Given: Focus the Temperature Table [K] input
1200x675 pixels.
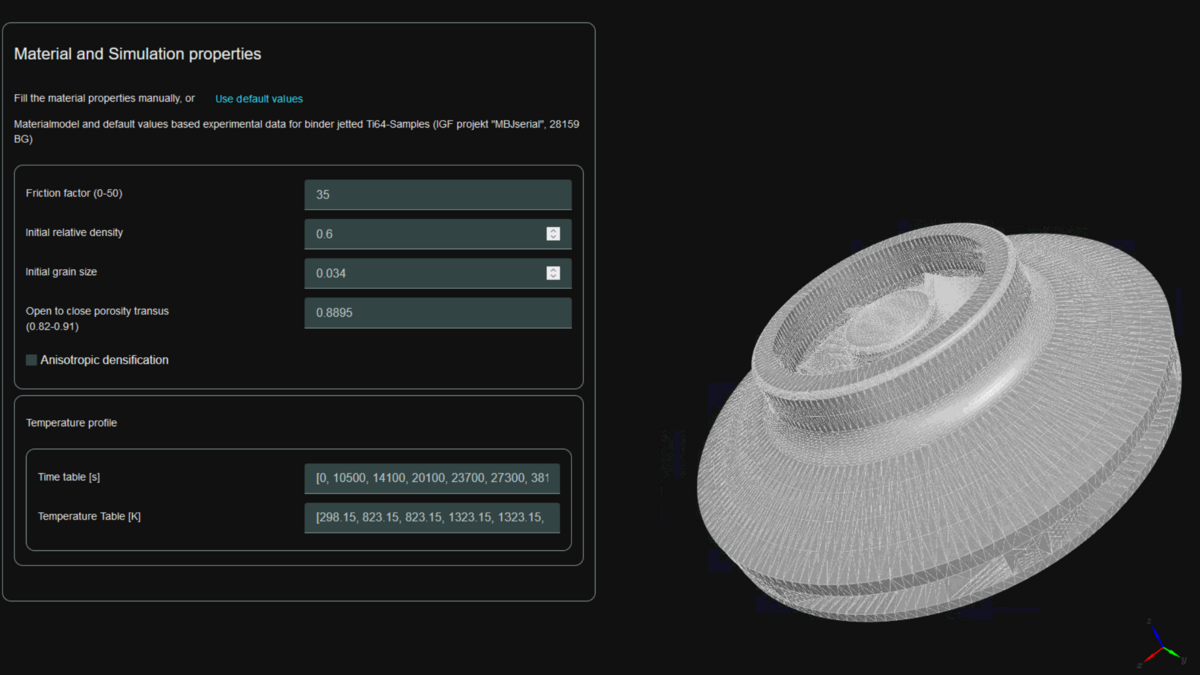Looking at the screenshot, I should point(431,518).
